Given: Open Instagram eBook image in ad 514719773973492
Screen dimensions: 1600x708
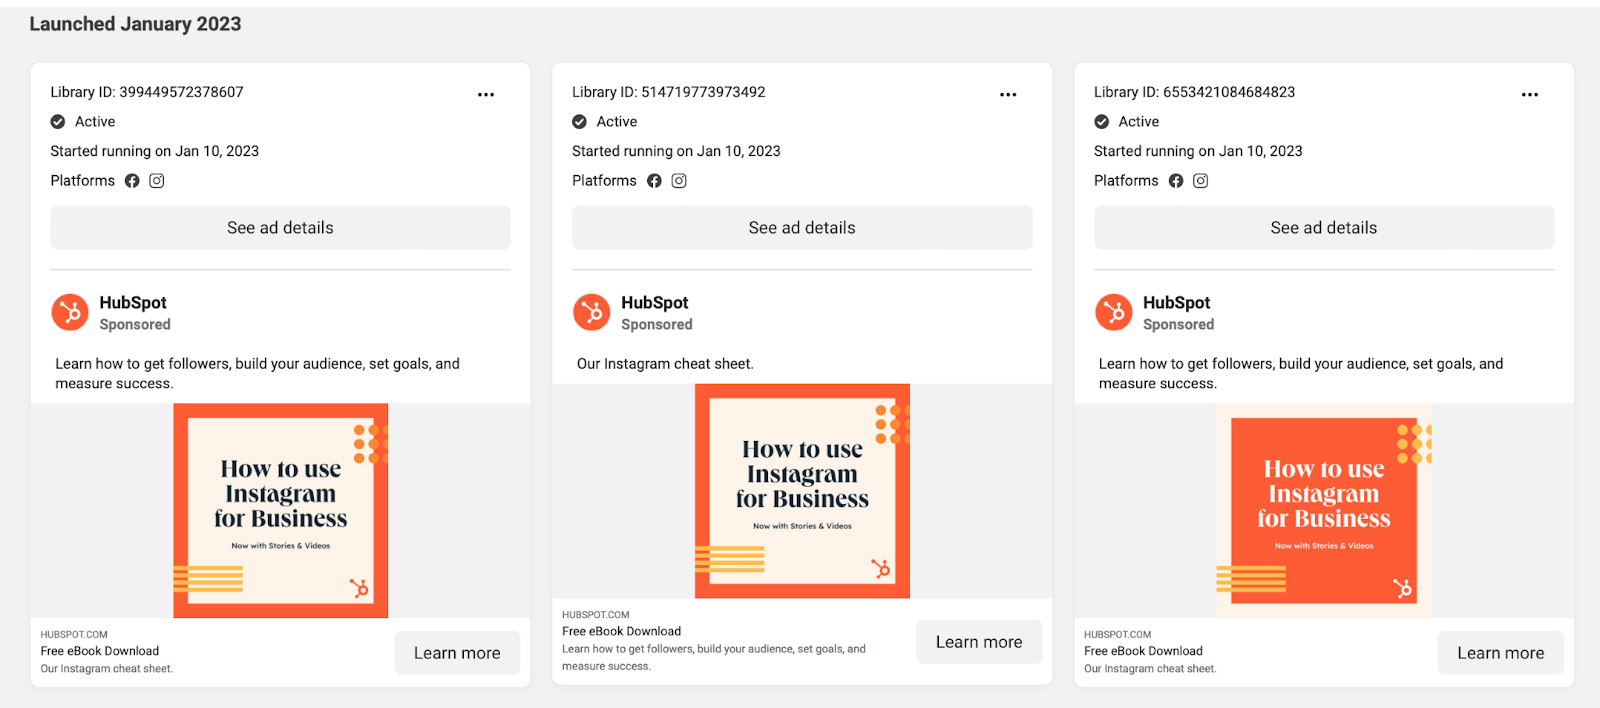Looking at the screenshot, I should point(802,491).
